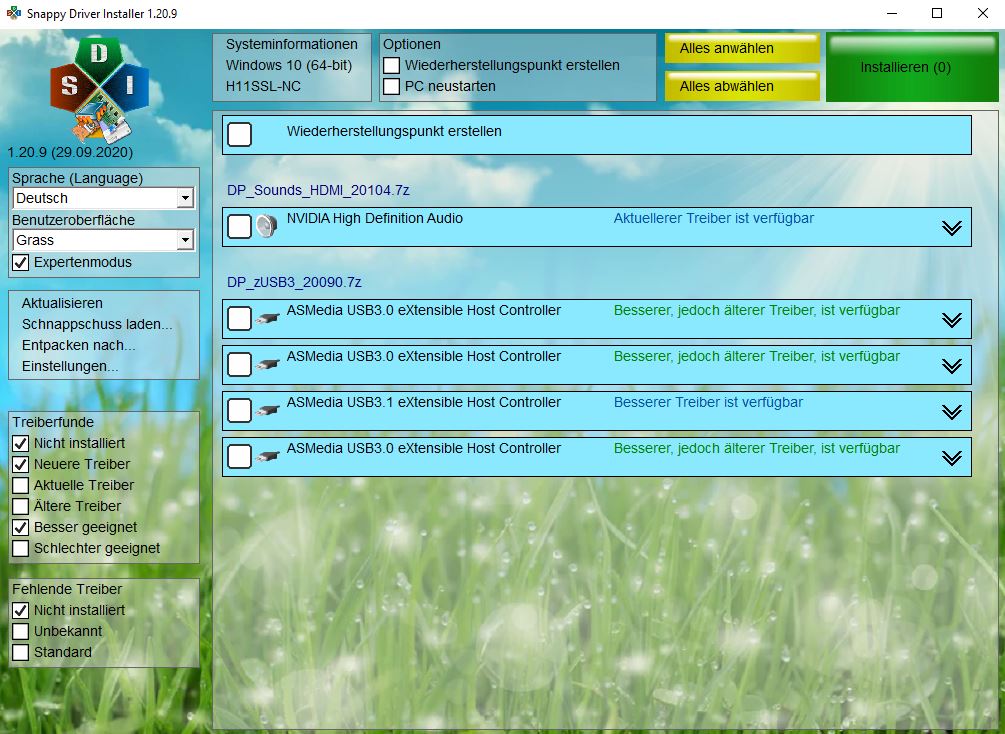The image size is (1005, 734).
Task: Check the large Wiederherstellungspunkt erstellen list box
Action: pyautogui.click(x=240, y=135)
